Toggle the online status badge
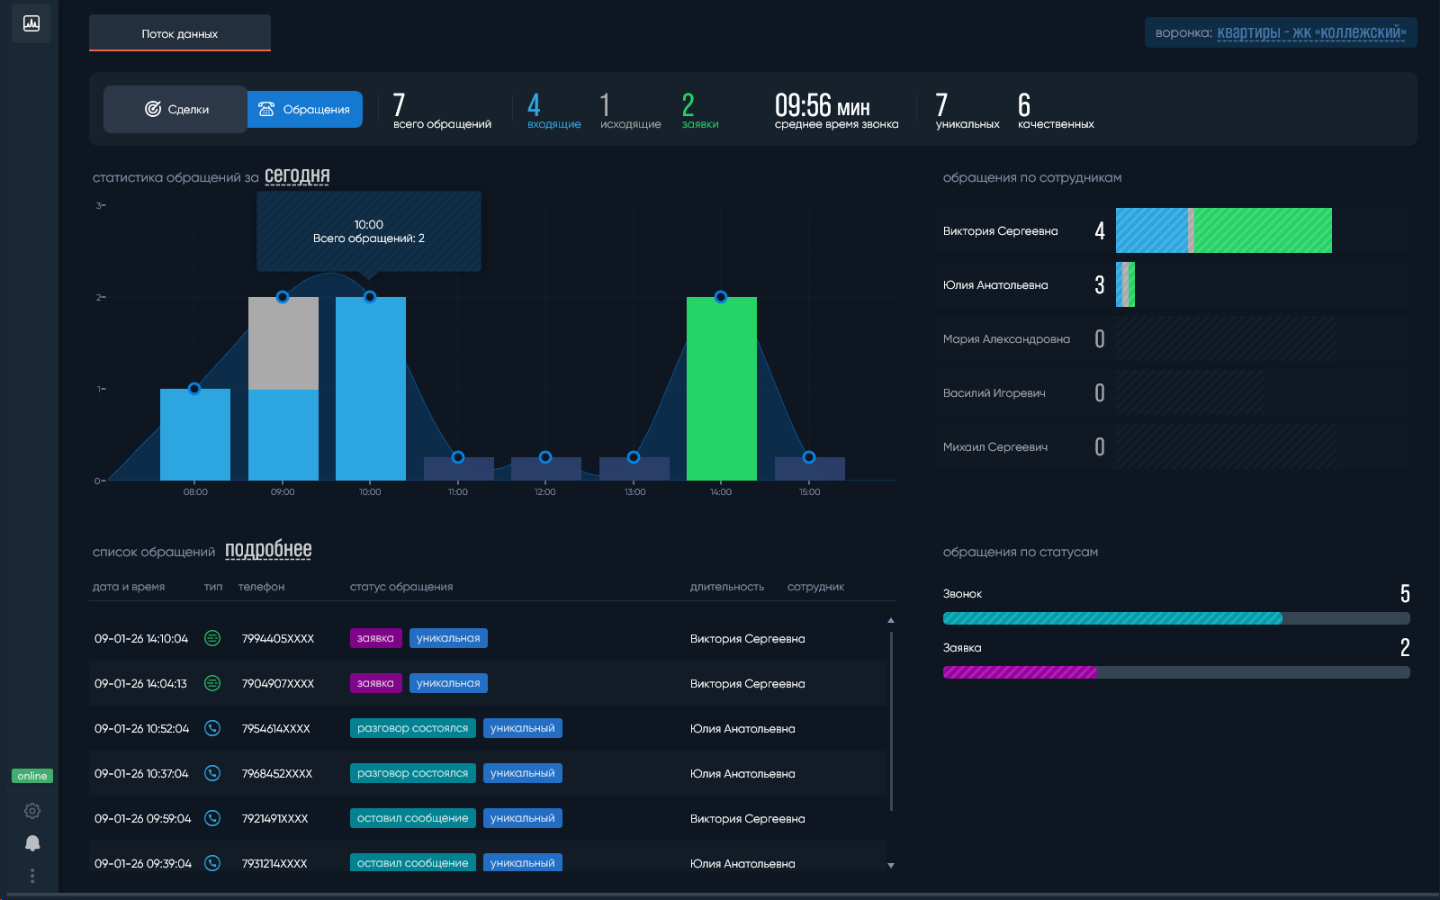 pyautogui.click(x=32, y=776)
